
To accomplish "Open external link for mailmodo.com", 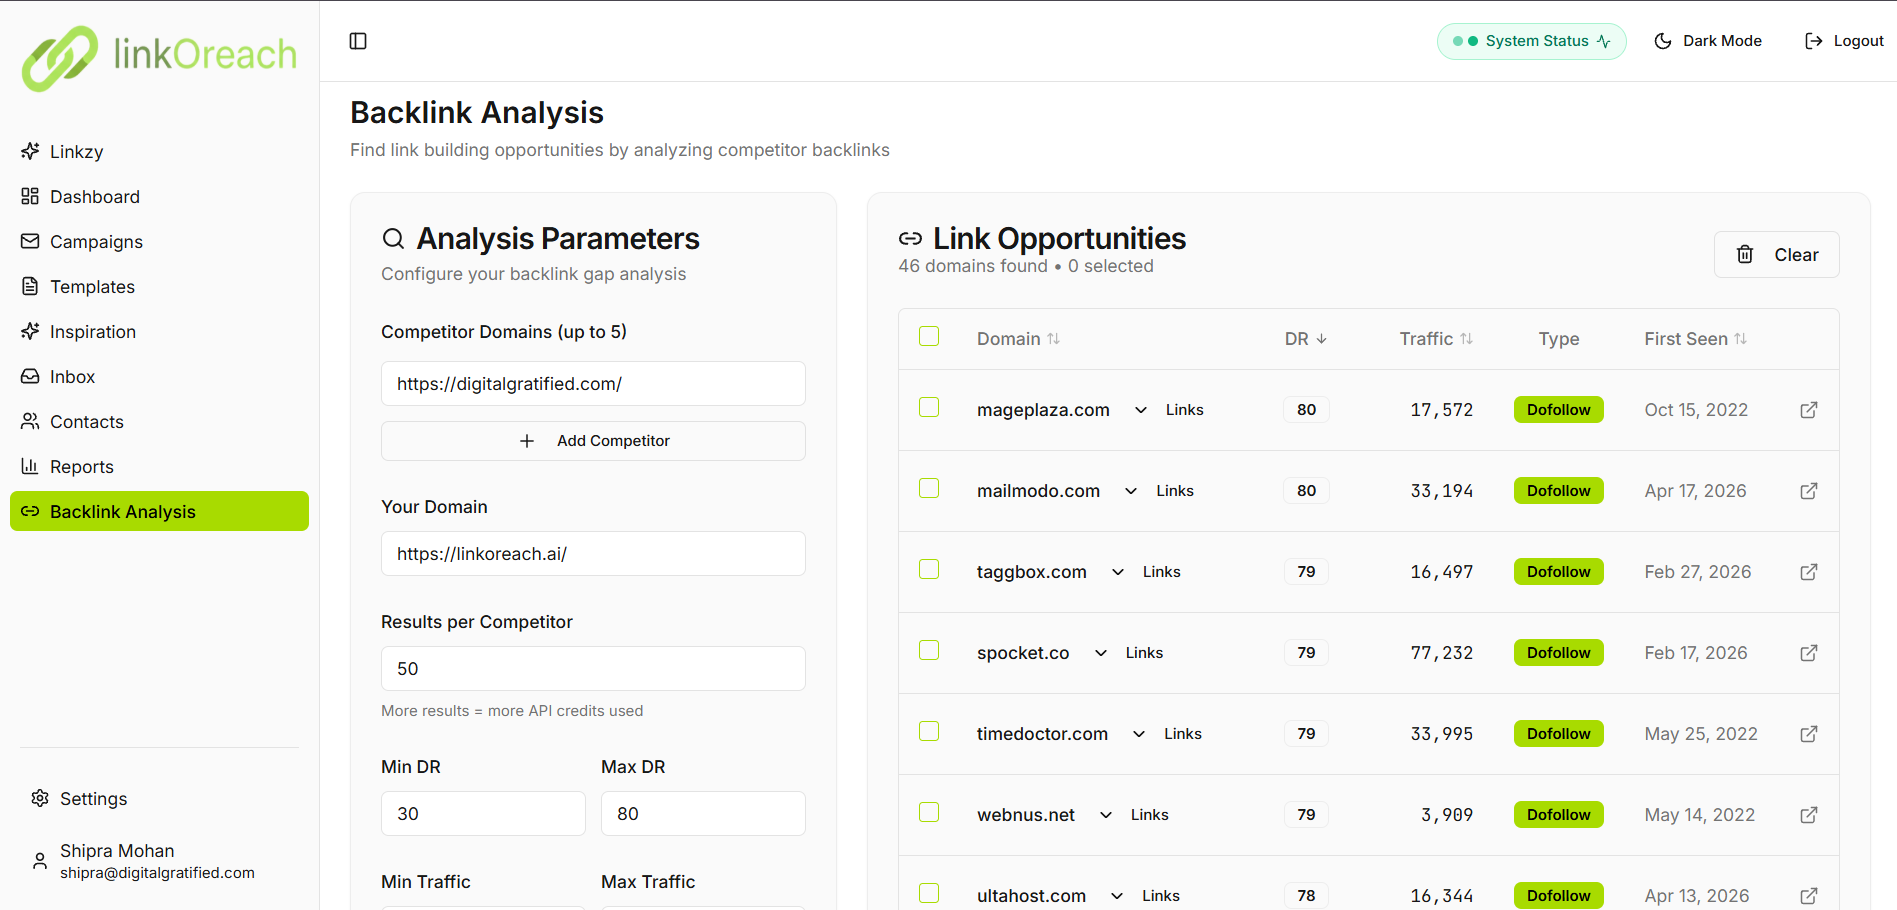I will pos(1808,491).
